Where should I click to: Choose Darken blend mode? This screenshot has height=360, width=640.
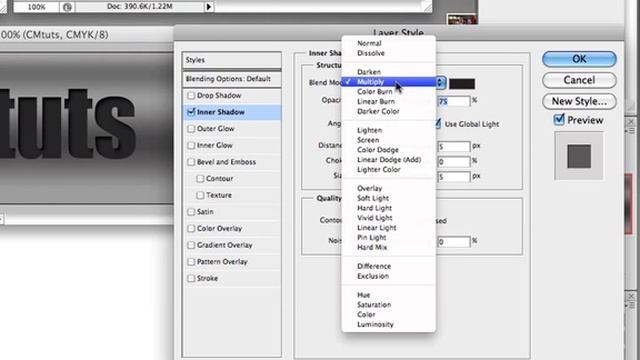coord(389,72)
